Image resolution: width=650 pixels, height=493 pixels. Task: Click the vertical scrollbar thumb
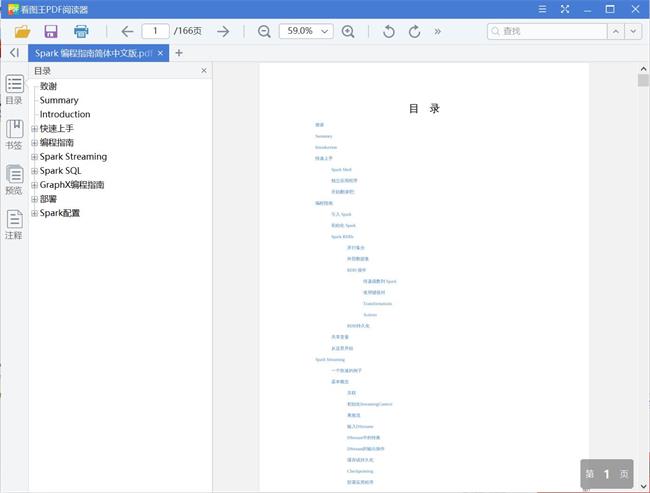tap(643, 80)
